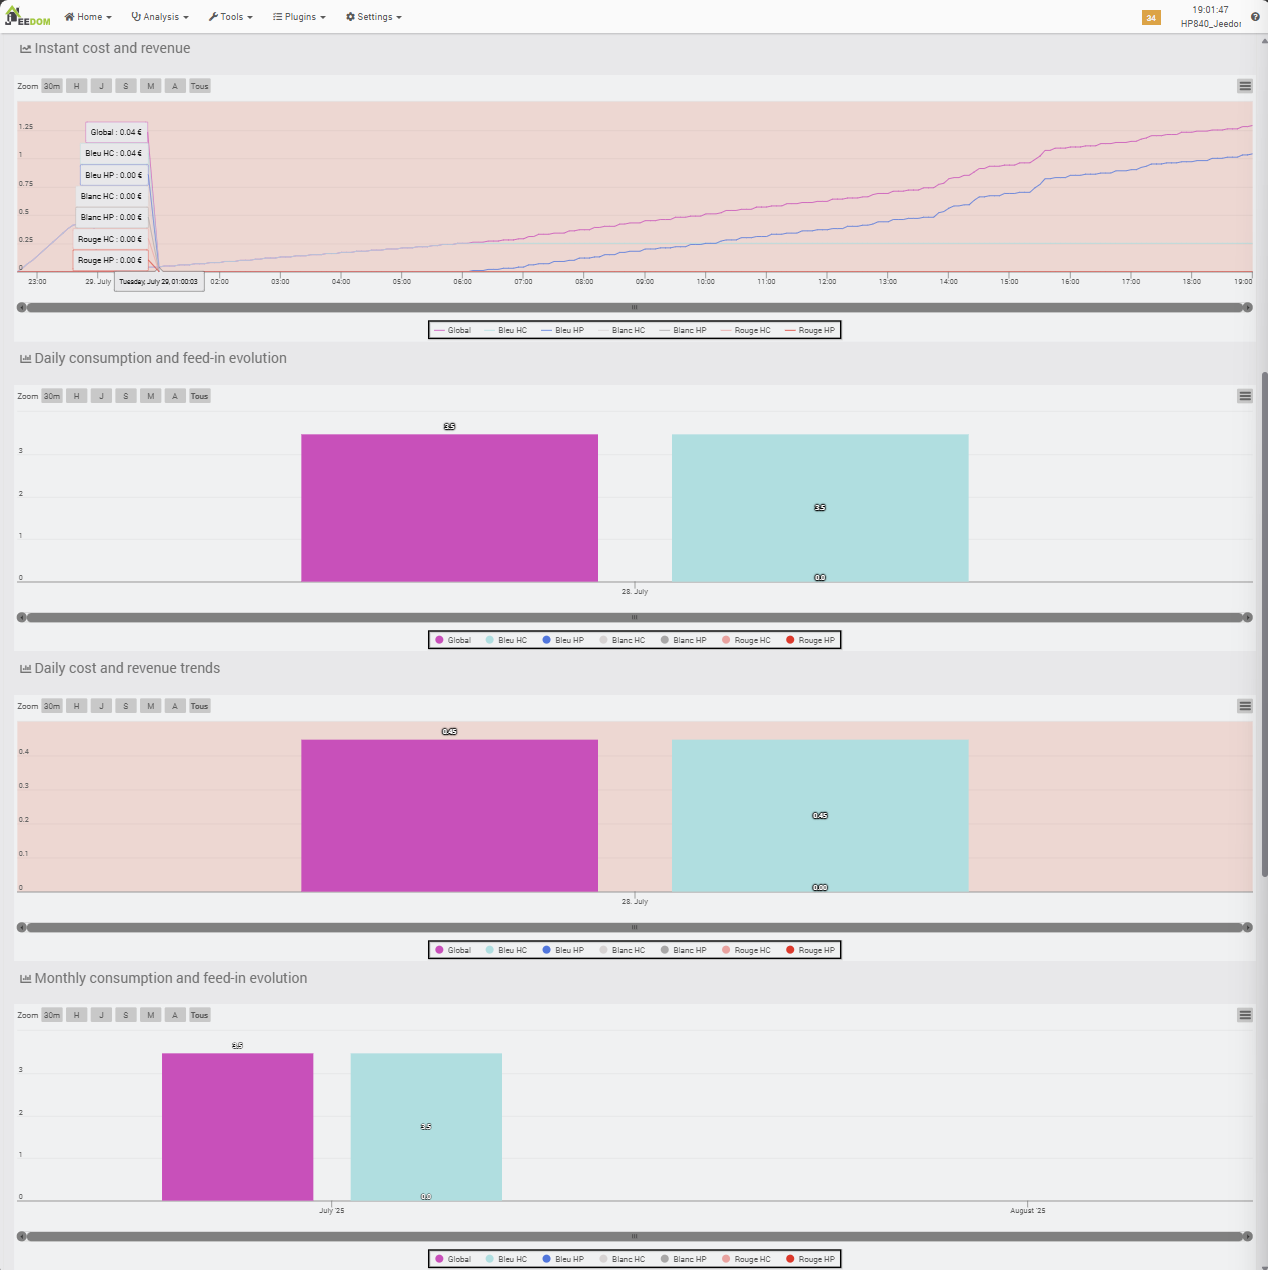Screen dimensions: 1268x1270
Task: Click the magenta Global bar for July '25
Action: click(x=237, y=1127)
